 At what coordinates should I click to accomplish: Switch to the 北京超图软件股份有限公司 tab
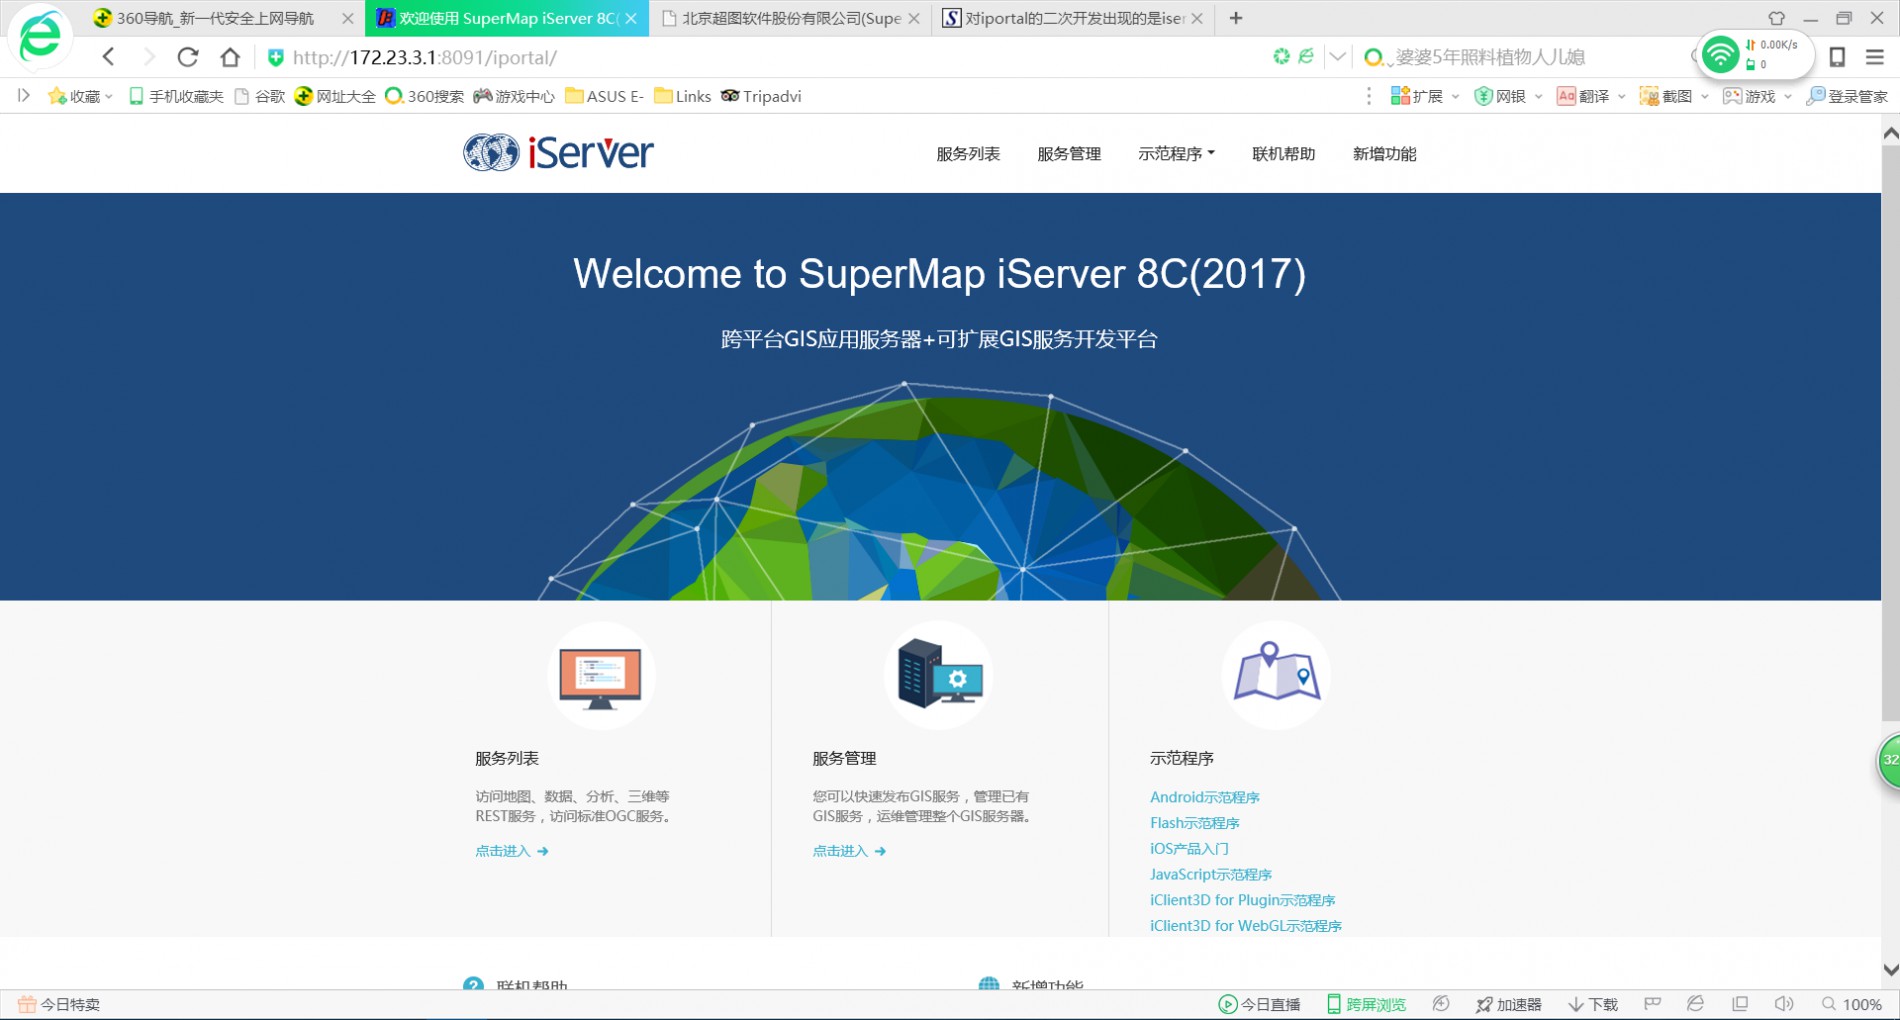pyautogui.click(x=790, y=18)
